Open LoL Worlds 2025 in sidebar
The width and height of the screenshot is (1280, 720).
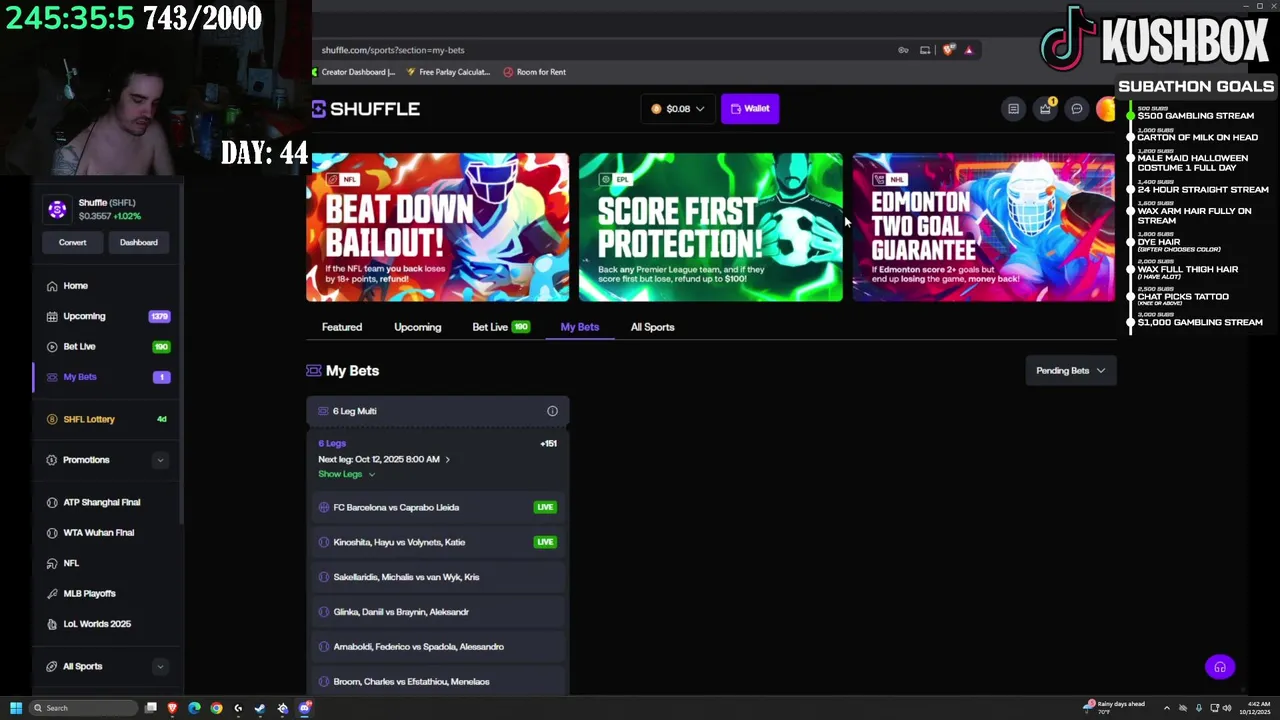108,624
